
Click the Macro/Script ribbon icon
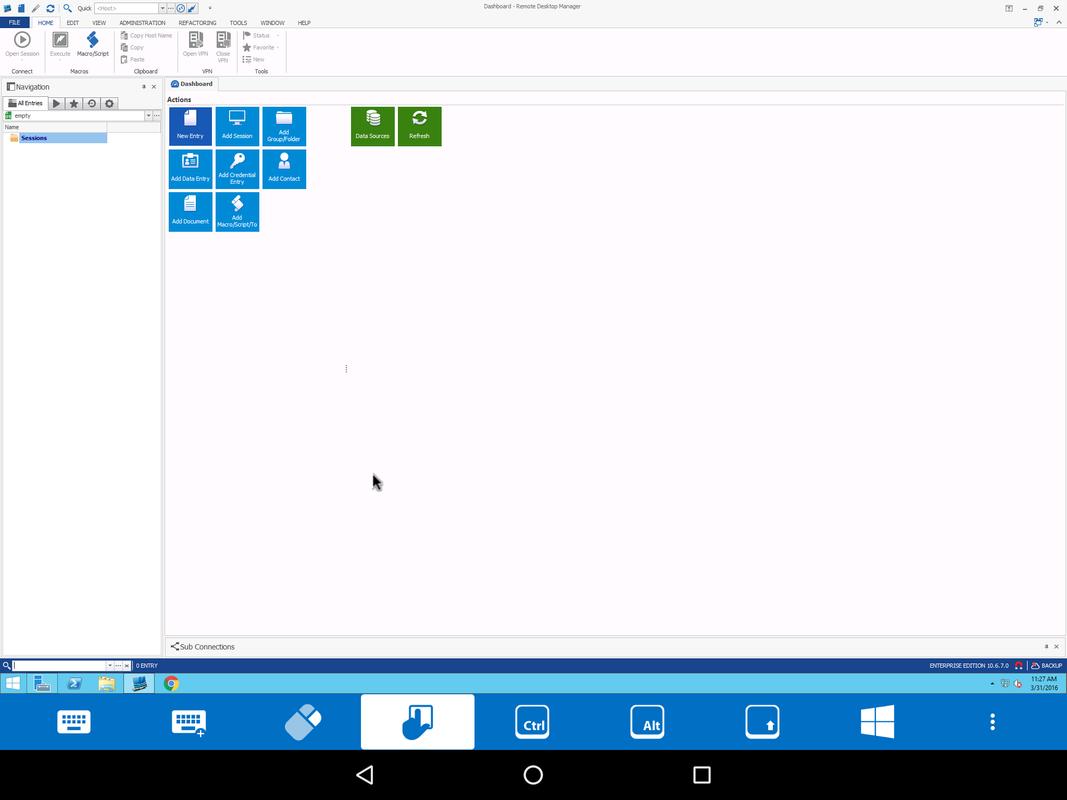coord(93,45)
